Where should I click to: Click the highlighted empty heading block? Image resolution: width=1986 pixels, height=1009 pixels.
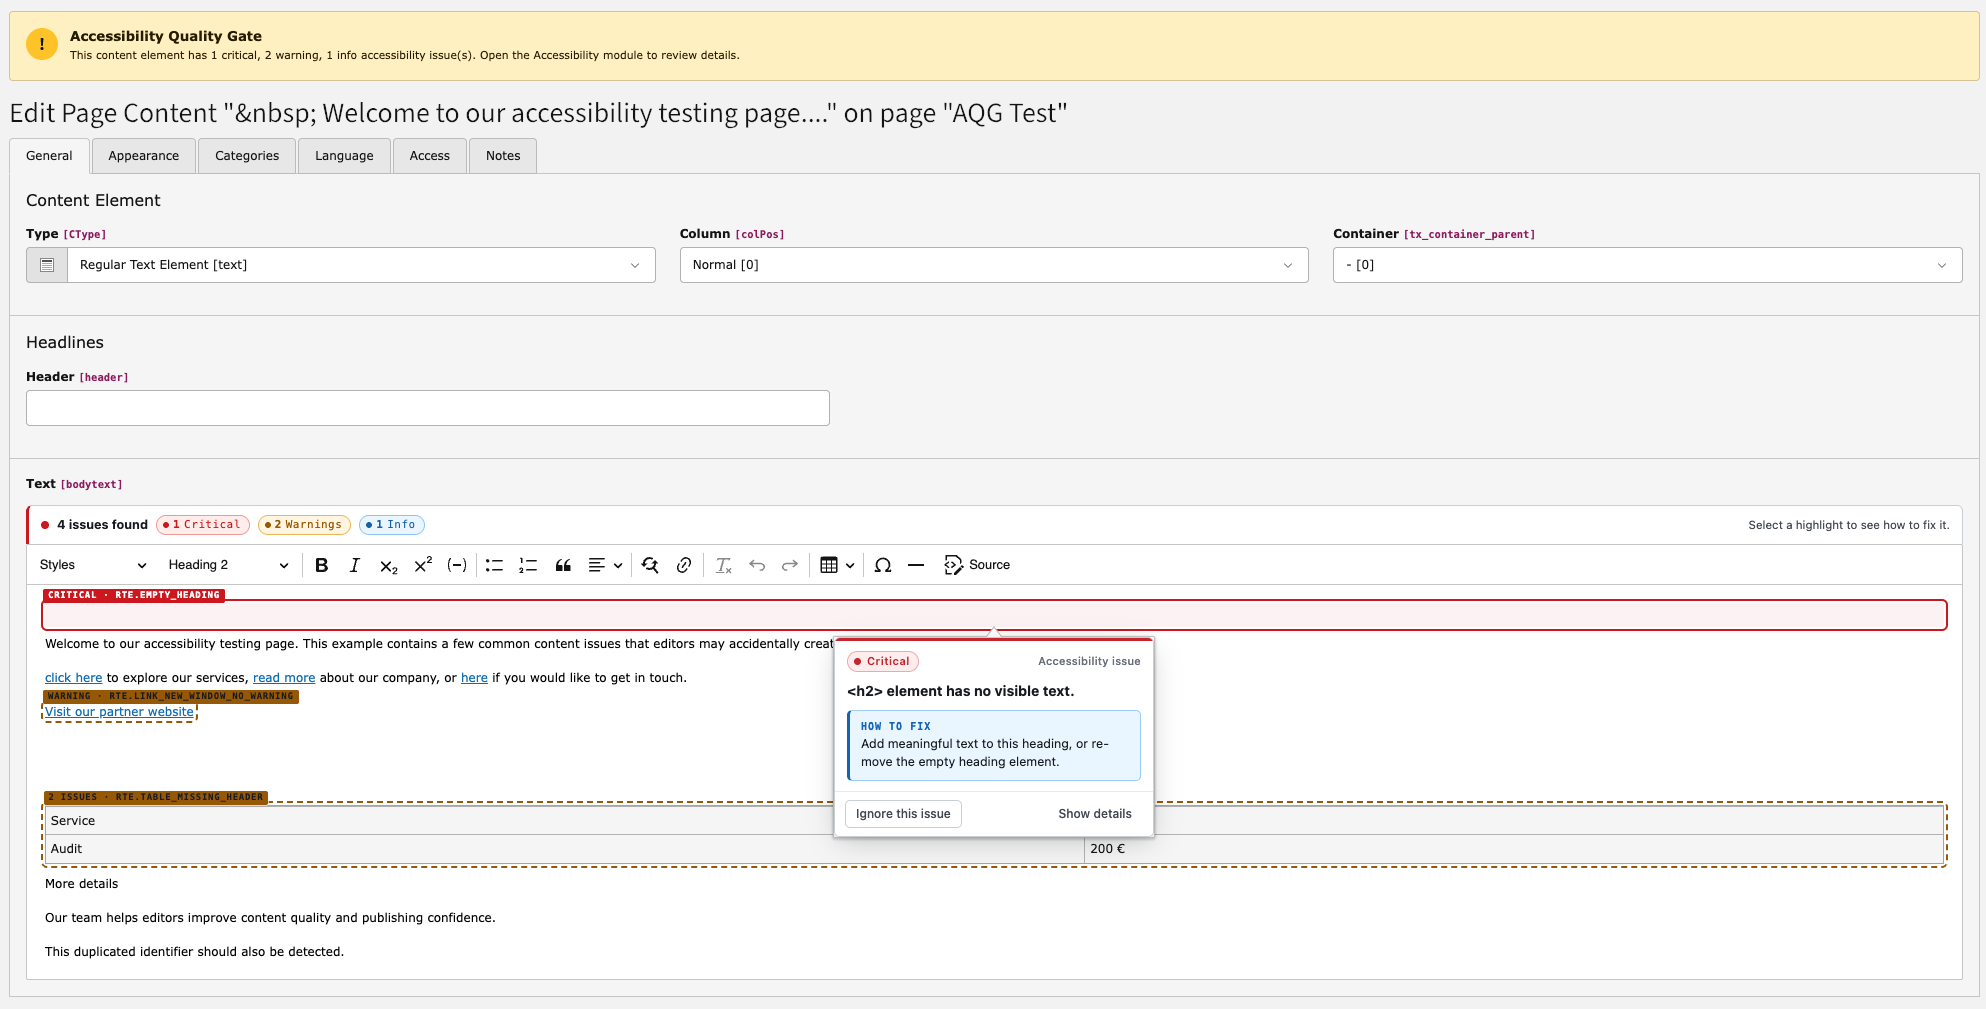click(x=994, y=615)
